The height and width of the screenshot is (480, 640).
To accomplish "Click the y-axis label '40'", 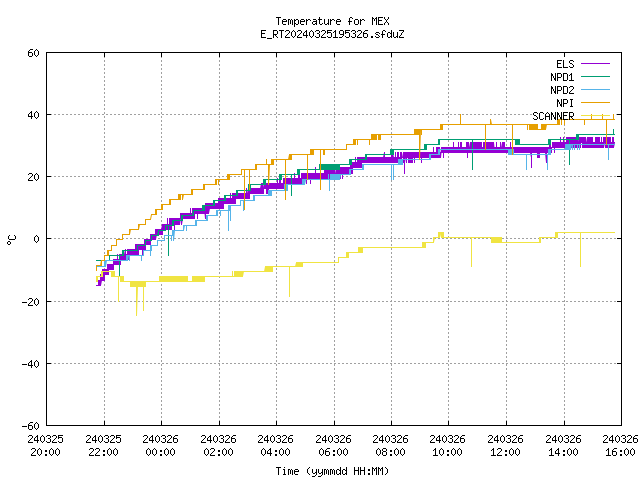I will pos(33,115).
